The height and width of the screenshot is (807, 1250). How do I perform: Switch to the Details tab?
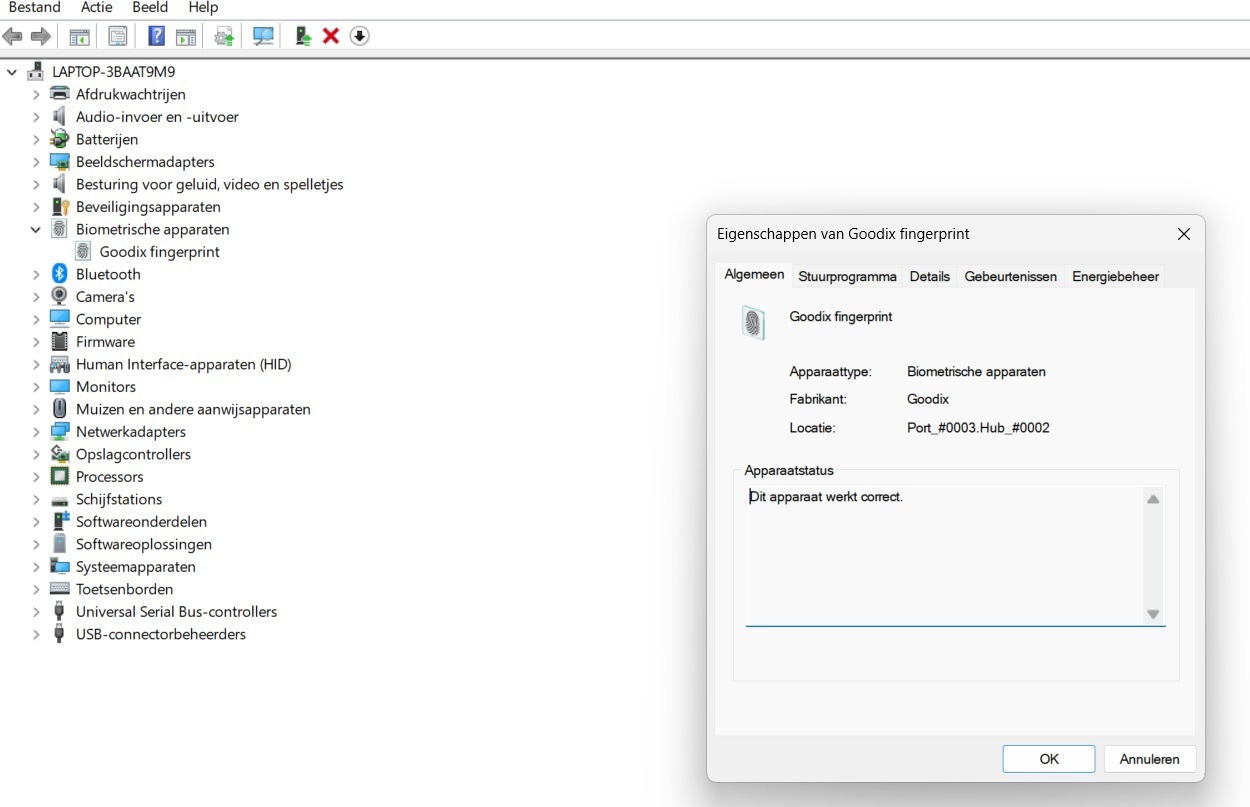(930, 276)
